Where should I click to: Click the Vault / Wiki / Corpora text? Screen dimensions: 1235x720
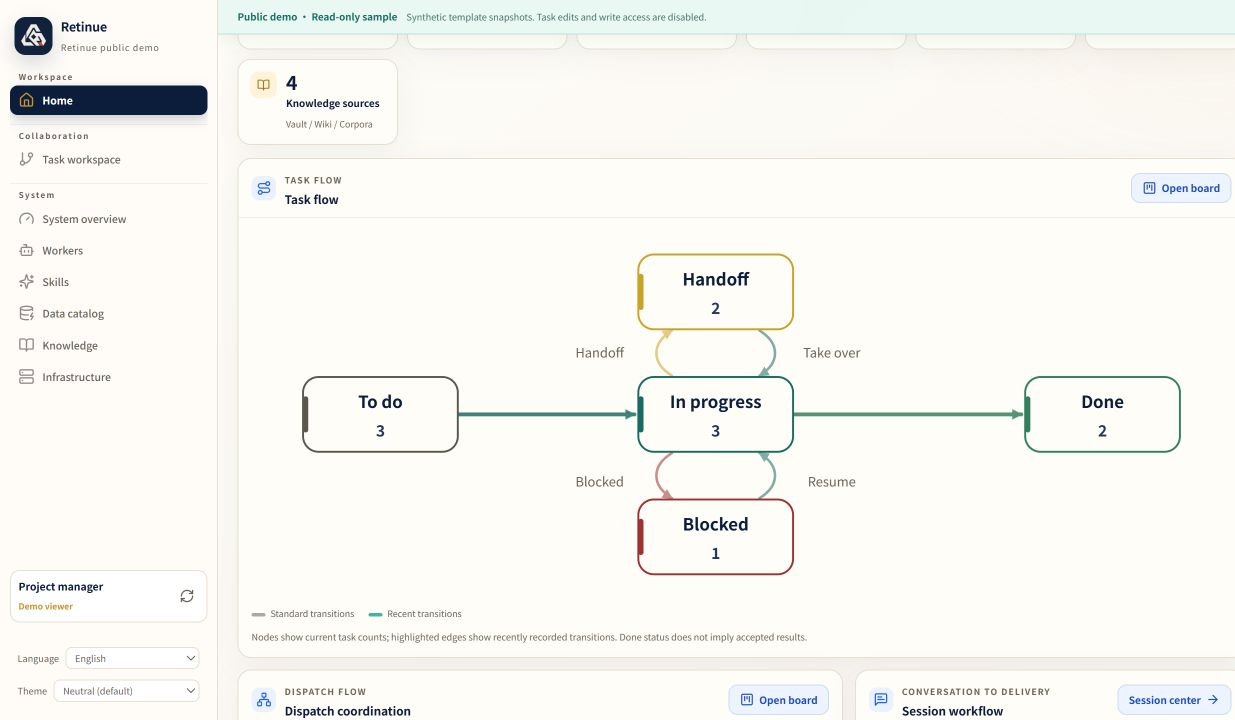329,125
